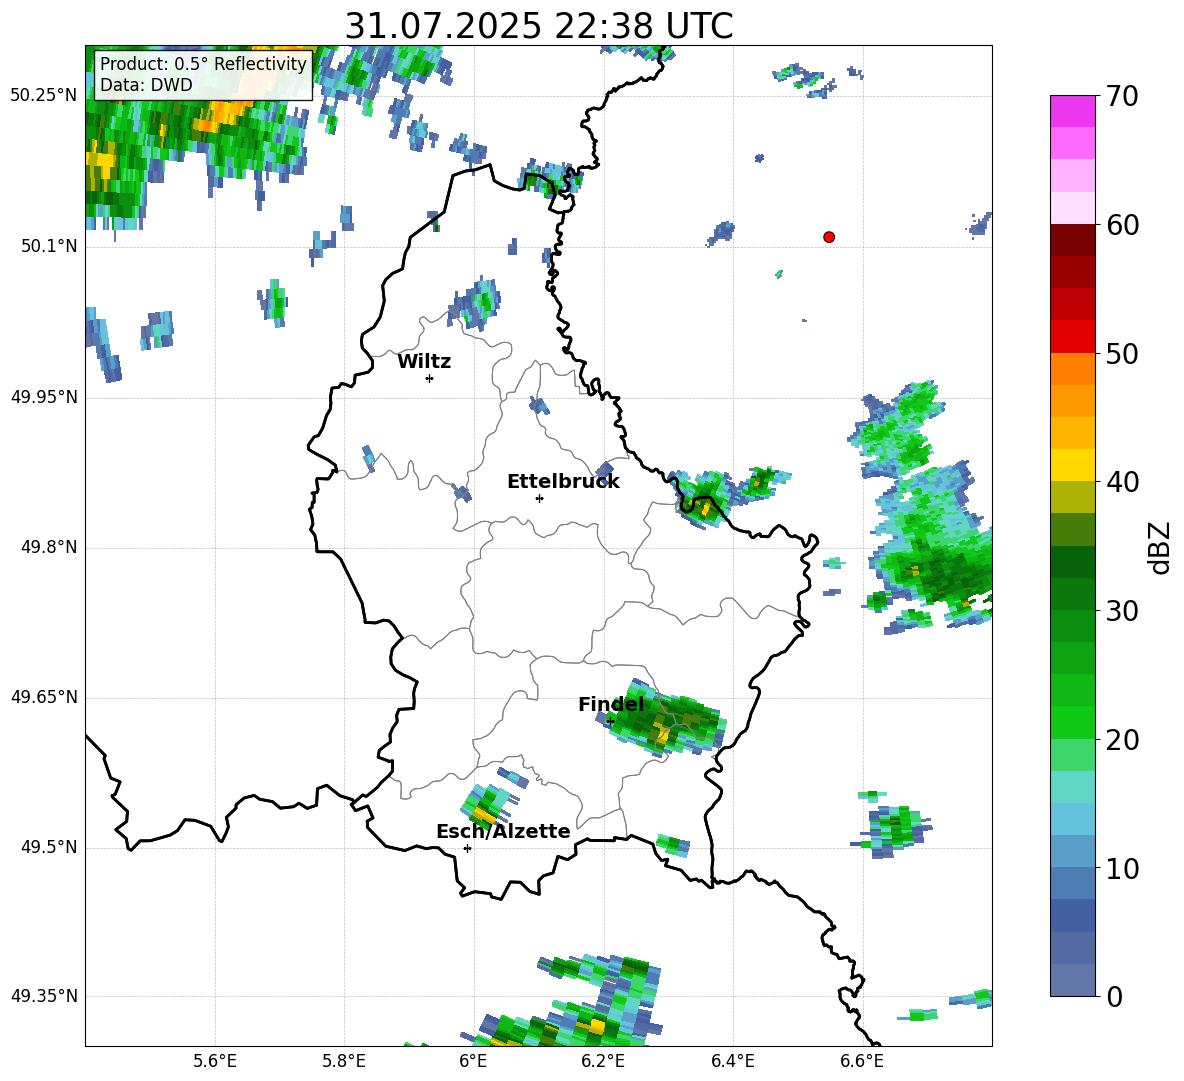1184x1081 pixels.
Task: Click the cross marker below Esch/Alzette
Action: click(x=467, y=848)
